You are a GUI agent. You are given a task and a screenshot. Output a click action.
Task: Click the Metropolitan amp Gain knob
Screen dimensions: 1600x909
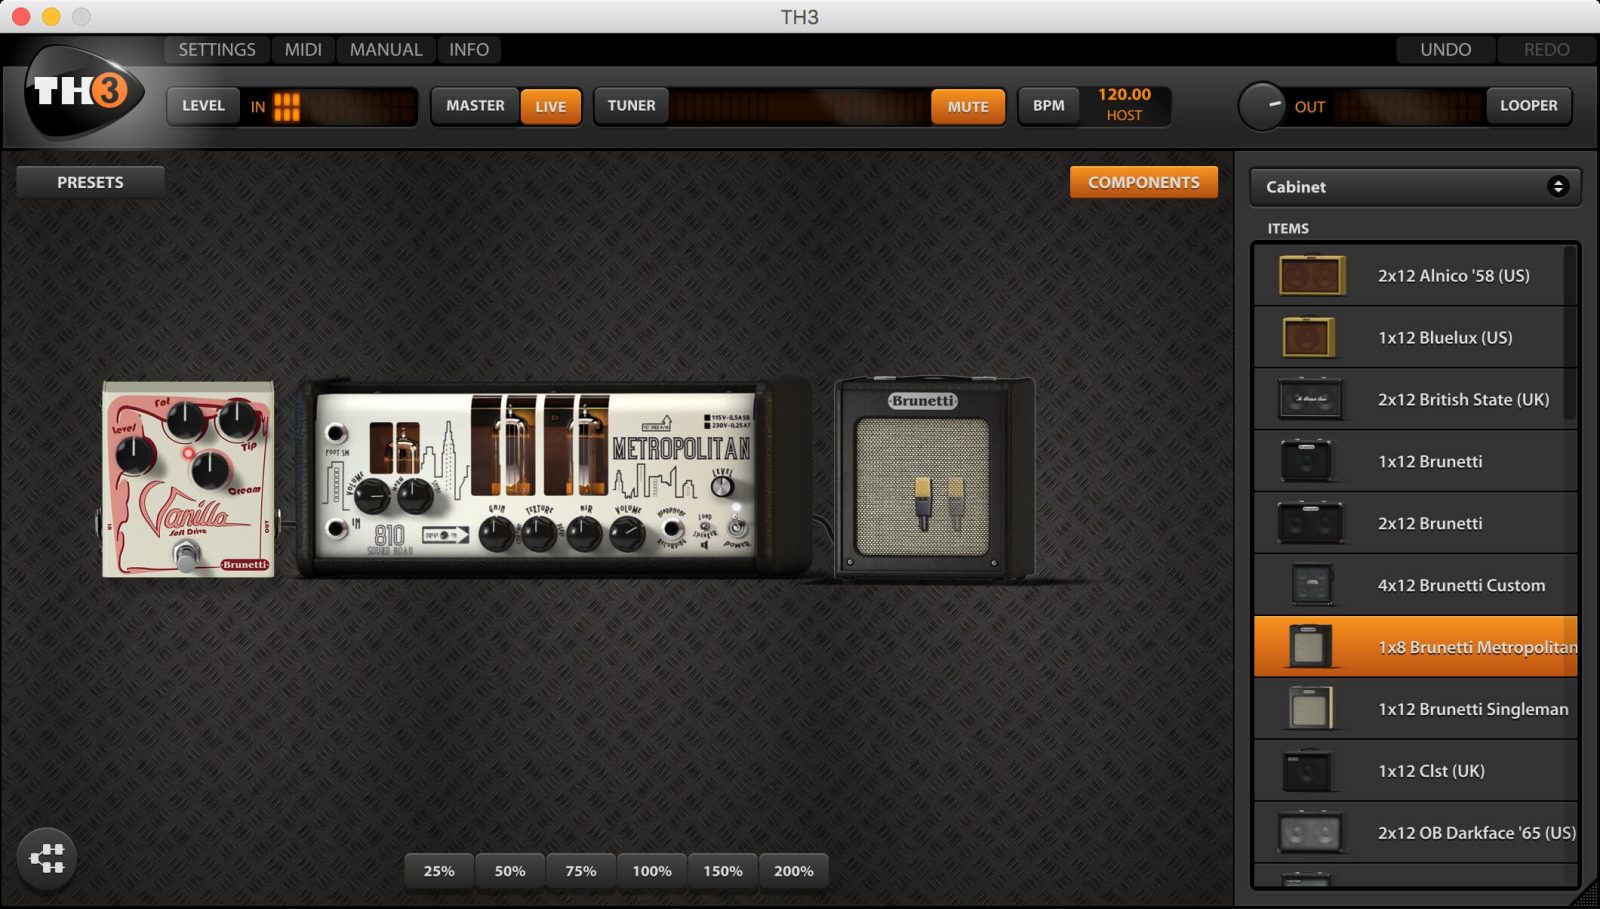tap(496, 534)
